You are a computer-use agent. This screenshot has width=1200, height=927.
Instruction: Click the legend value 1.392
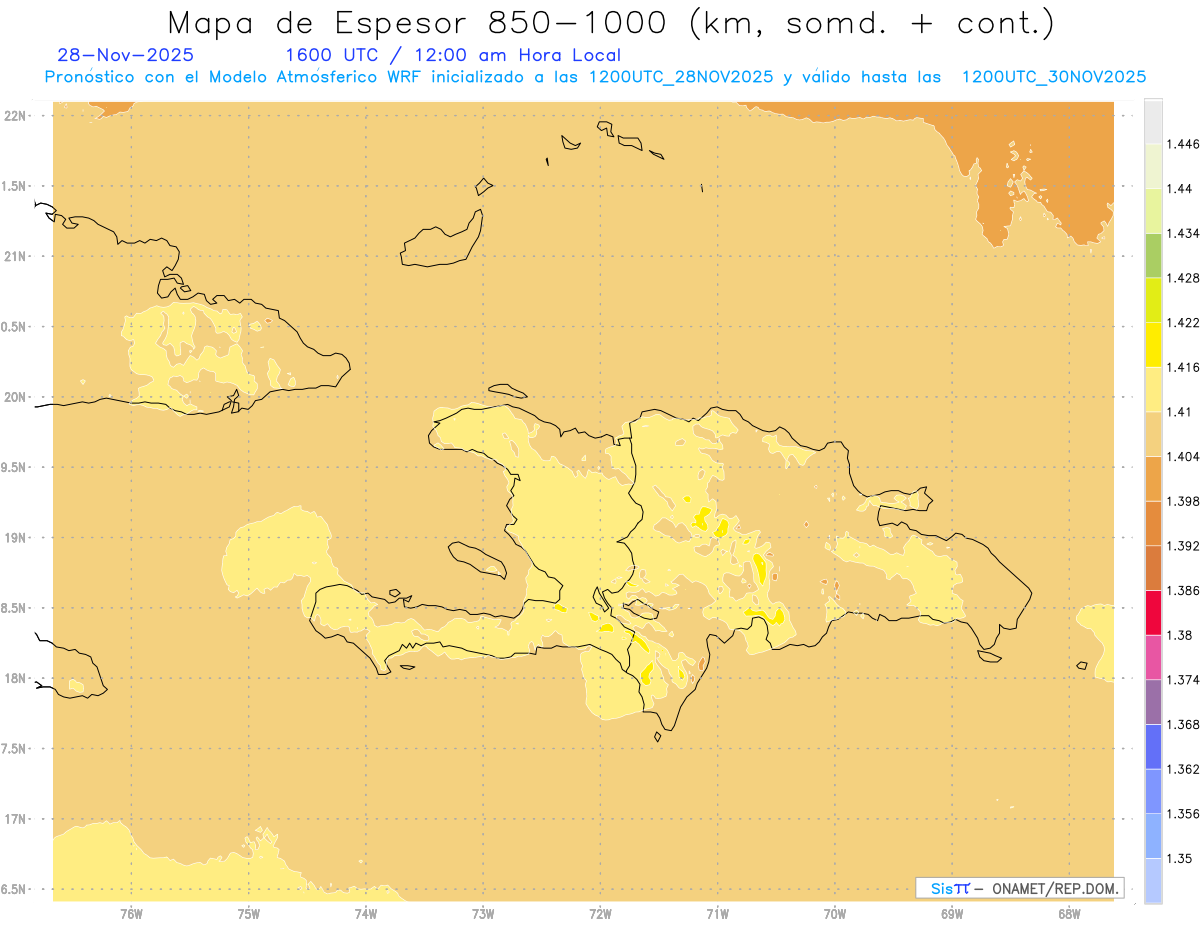pyautogui.click(x=1183, y=546)
